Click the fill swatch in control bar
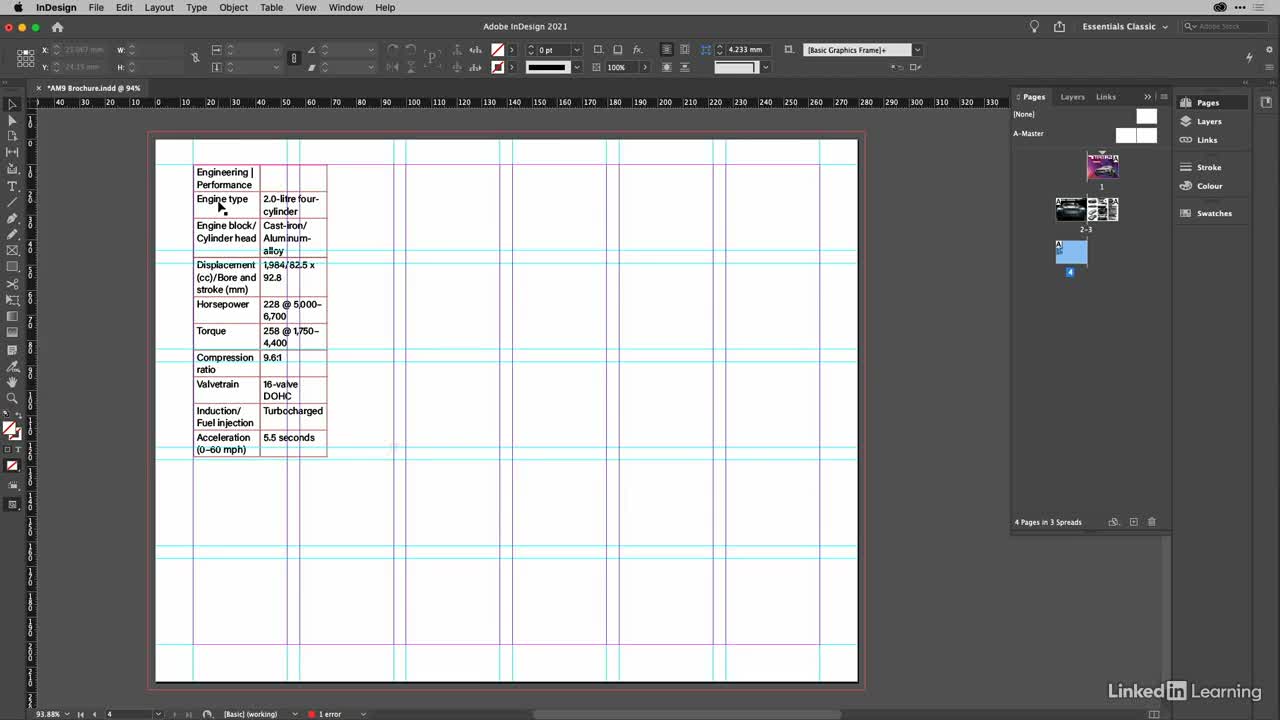This screenshot has width=1280, height=720. 498,50
